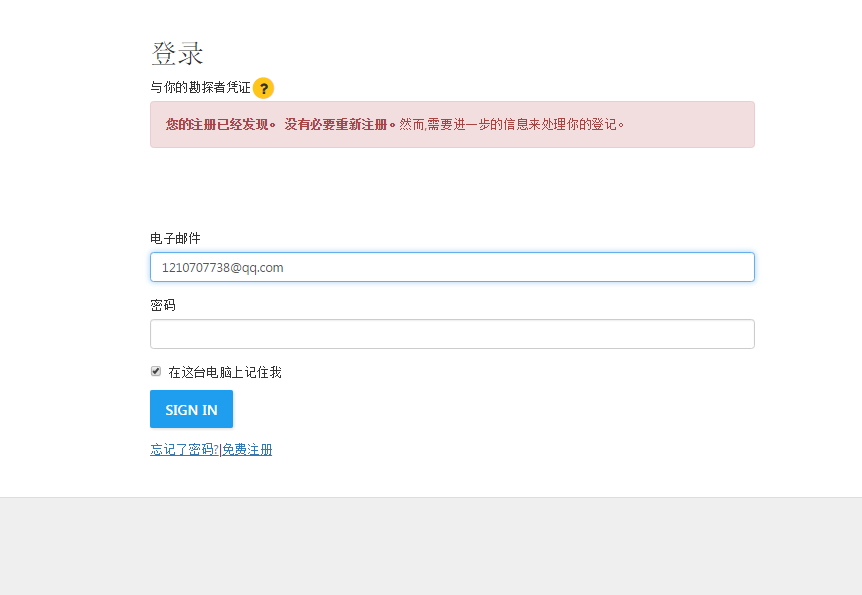Screen dimensions: 862x595
Task: Click the gray footer area below the form
Action: coord(430,546)
